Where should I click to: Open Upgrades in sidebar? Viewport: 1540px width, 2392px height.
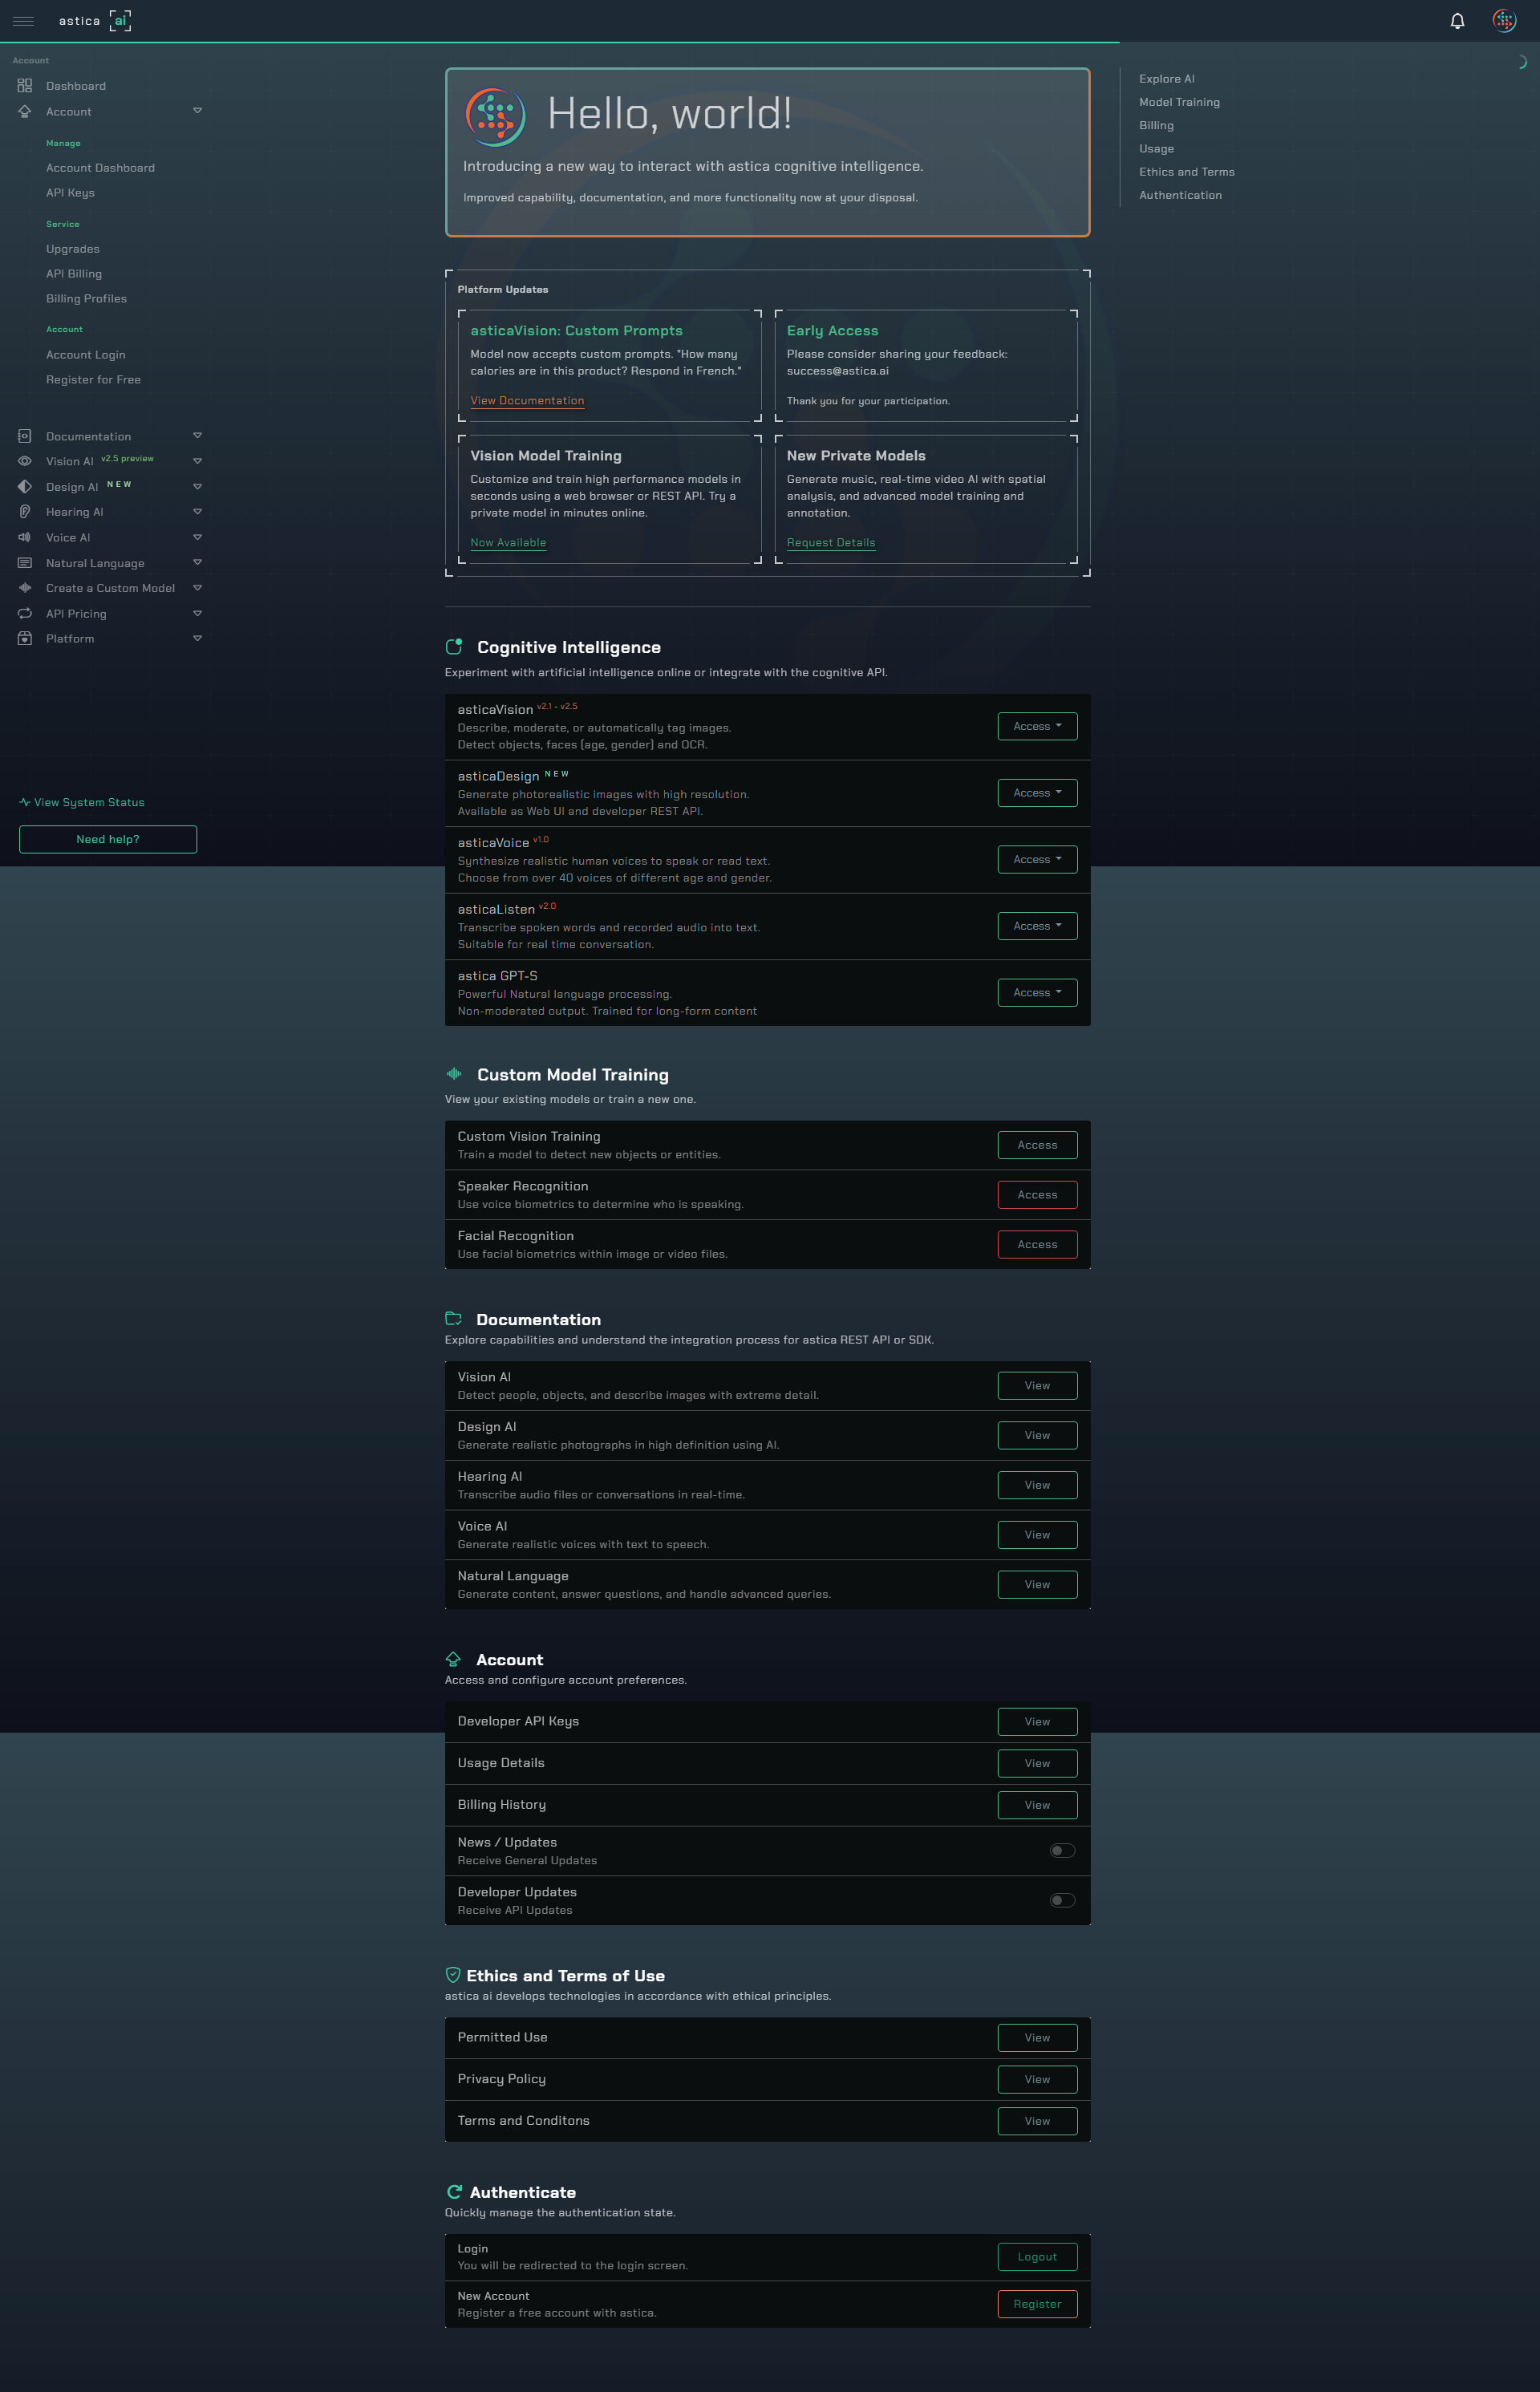coord(73,249)
